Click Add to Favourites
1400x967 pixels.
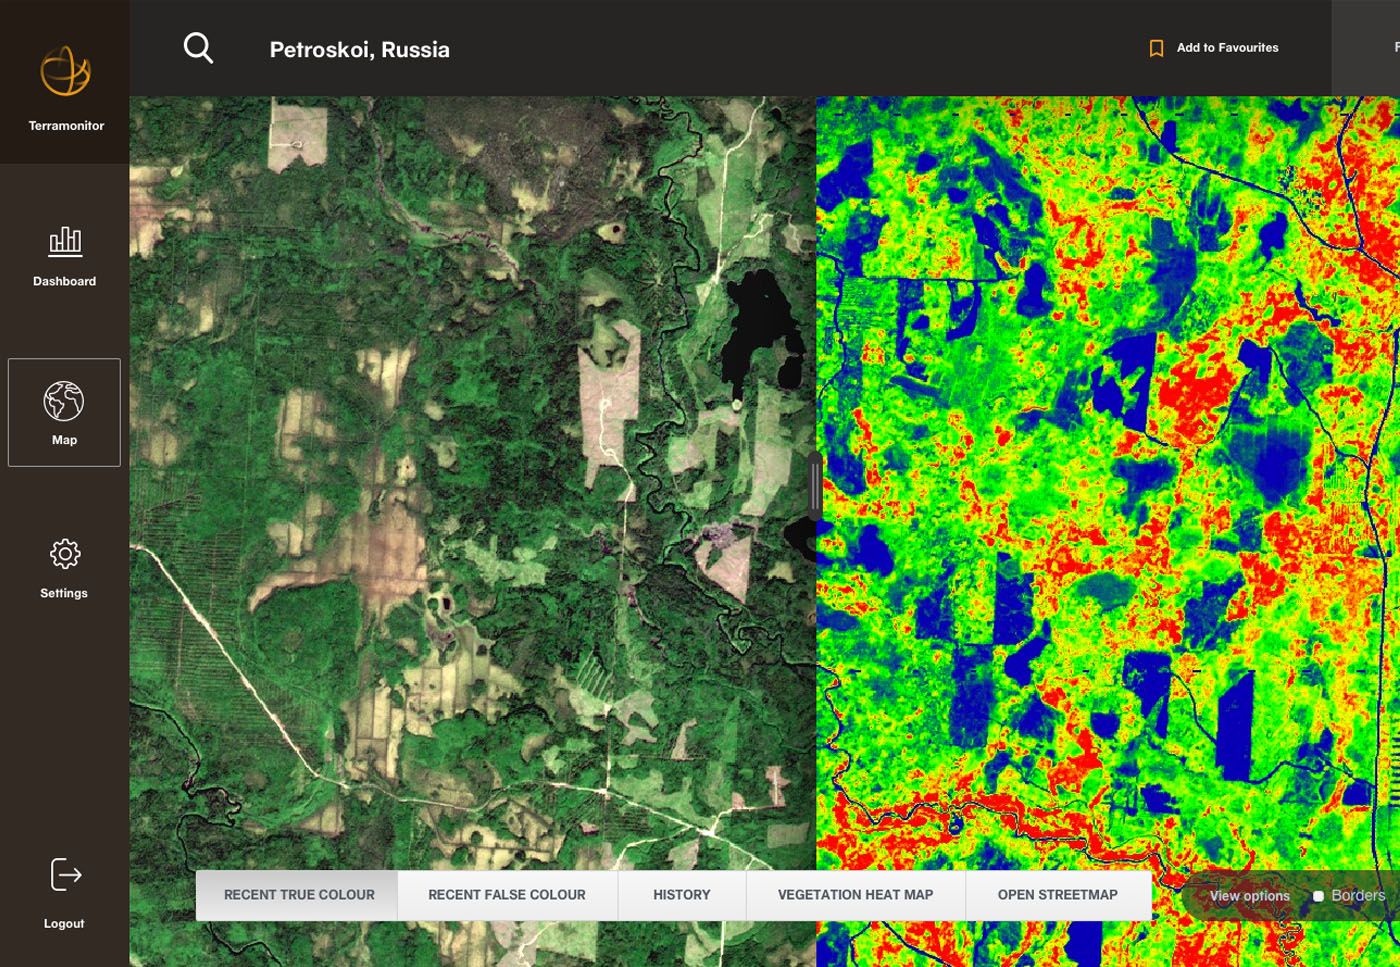[x=1227, y=47]
